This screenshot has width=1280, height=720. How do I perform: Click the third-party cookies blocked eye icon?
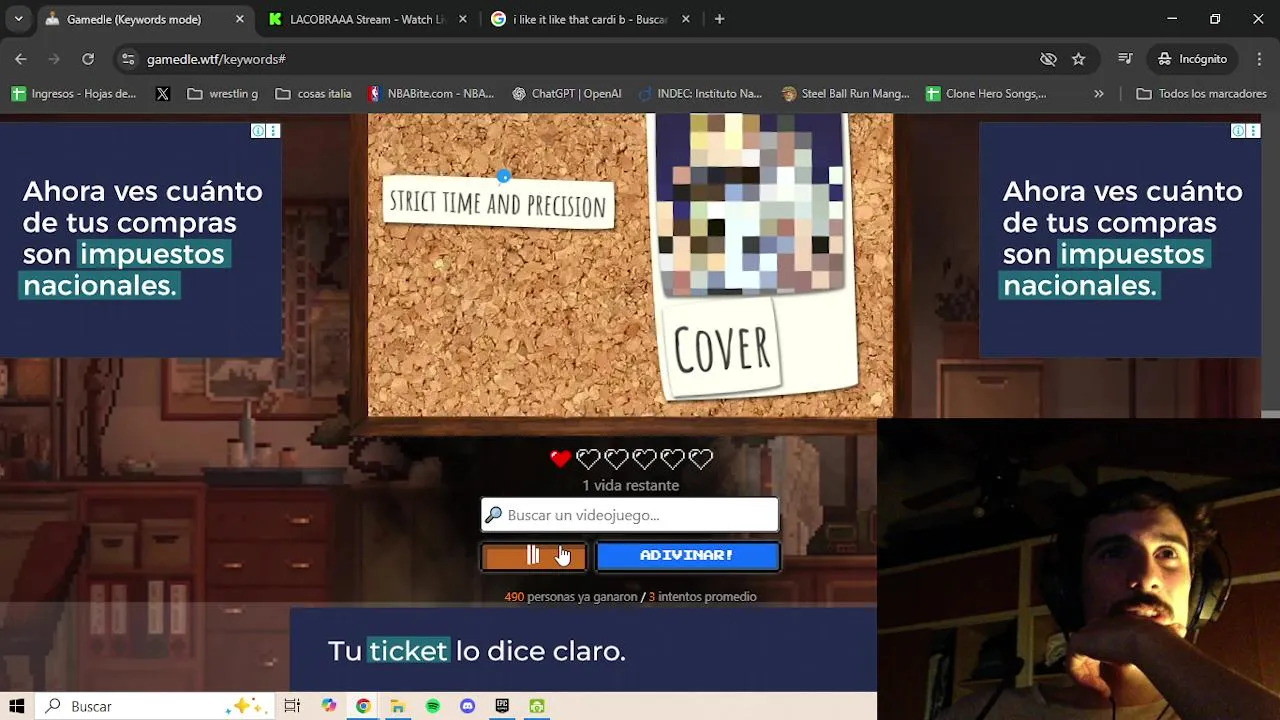pyautogui.click(x=1048, y=59)
